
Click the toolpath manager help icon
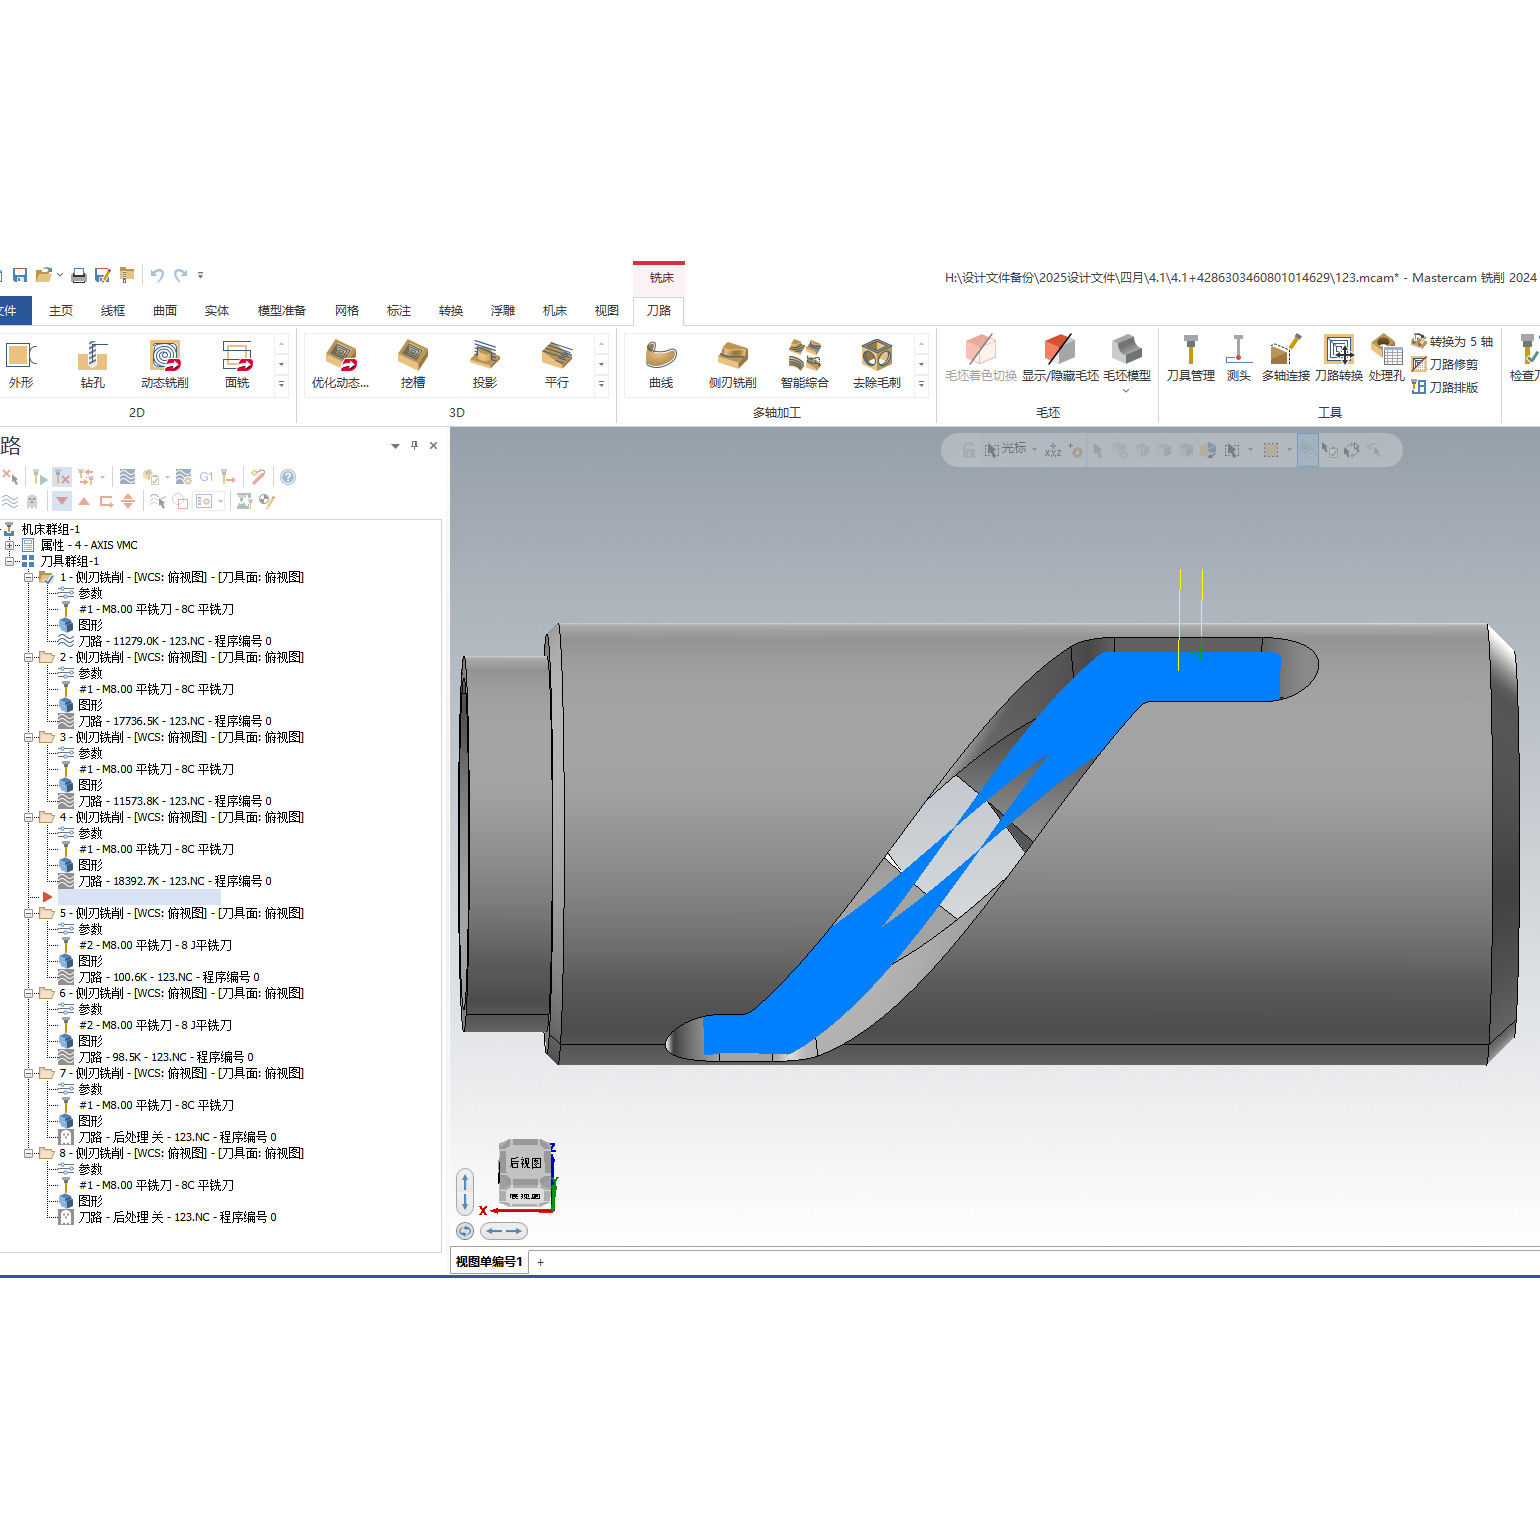[288, 477]
